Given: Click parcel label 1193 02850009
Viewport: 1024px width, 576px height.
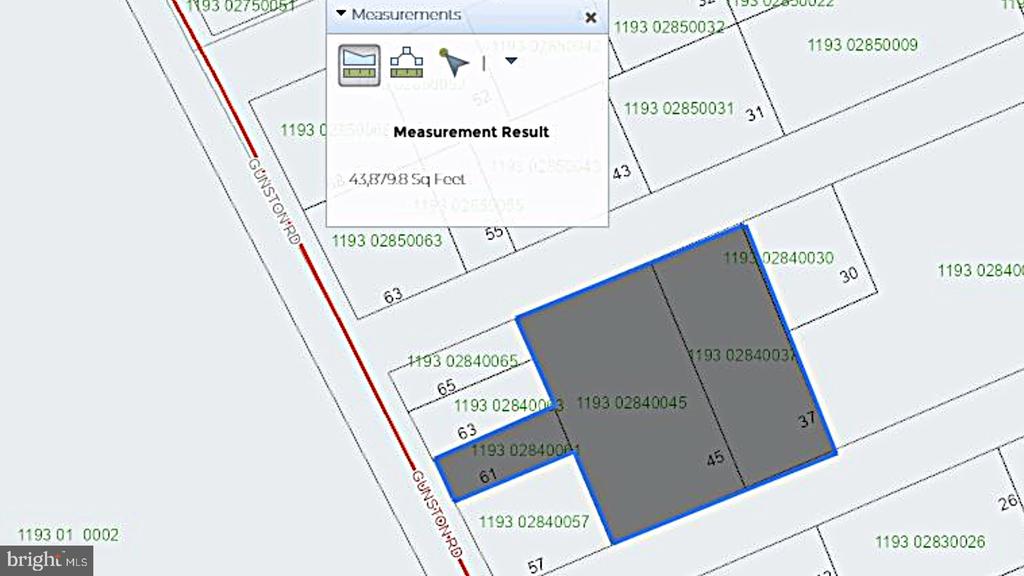Looking at the screenshot, I should click(863, 45).
